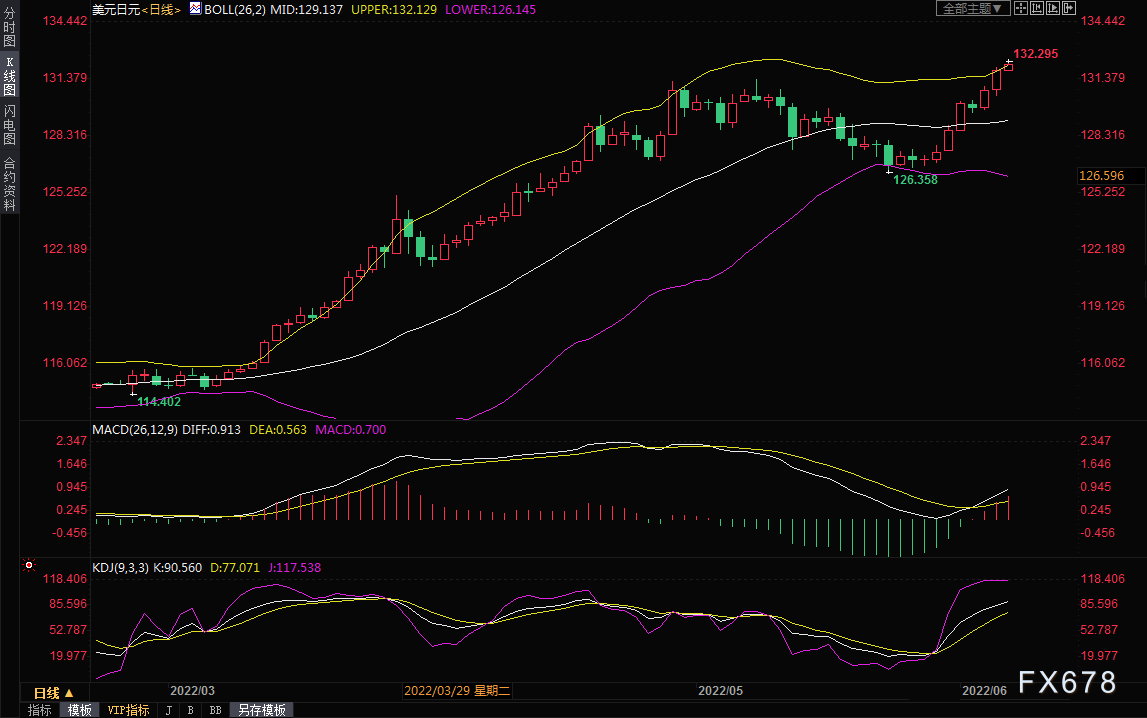Click the crosshair cursor icon in top toolbar
Viewport: 1147px width, 718px height.
point(1021,8)
